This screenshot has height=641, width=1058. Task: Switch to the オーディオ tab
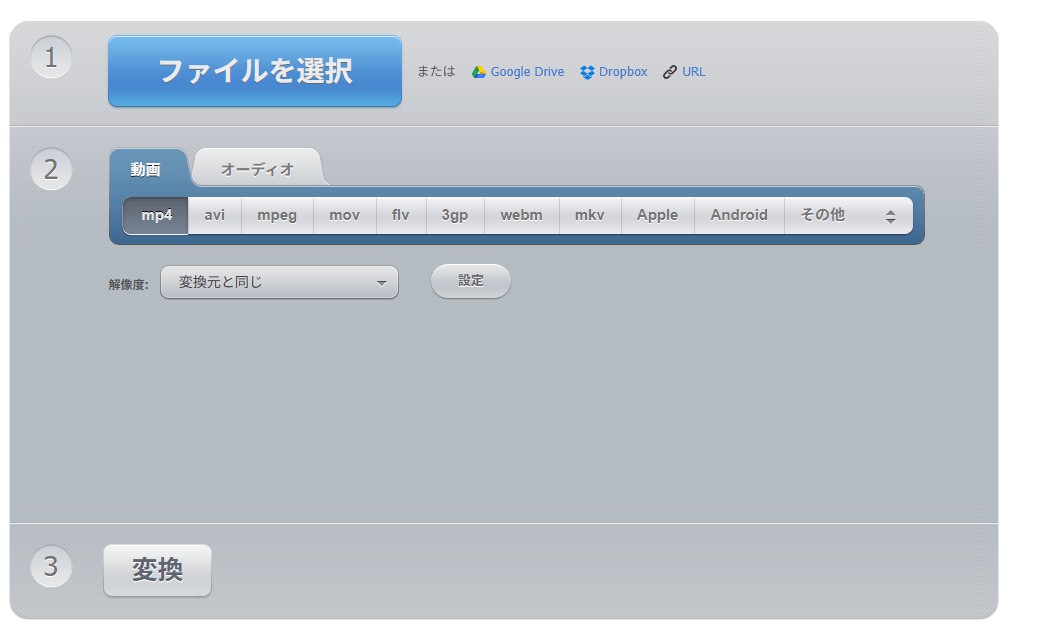tap(257, 169)
